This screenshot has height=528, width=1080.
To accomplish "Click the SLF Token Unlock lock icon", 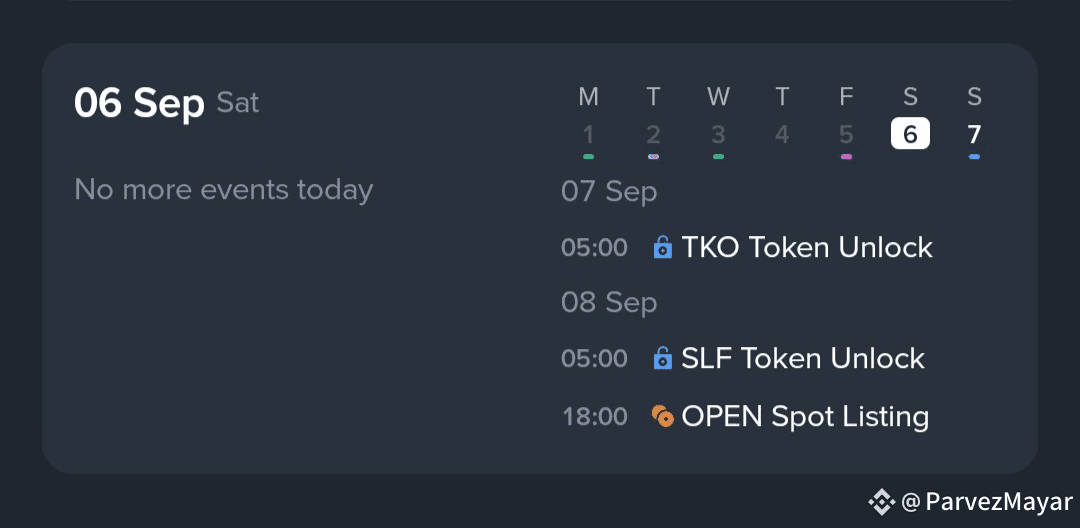I will (662, 358).
